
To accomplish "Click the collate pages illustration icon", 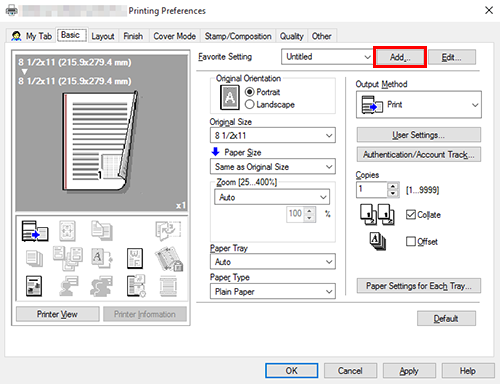I will 377,215.
